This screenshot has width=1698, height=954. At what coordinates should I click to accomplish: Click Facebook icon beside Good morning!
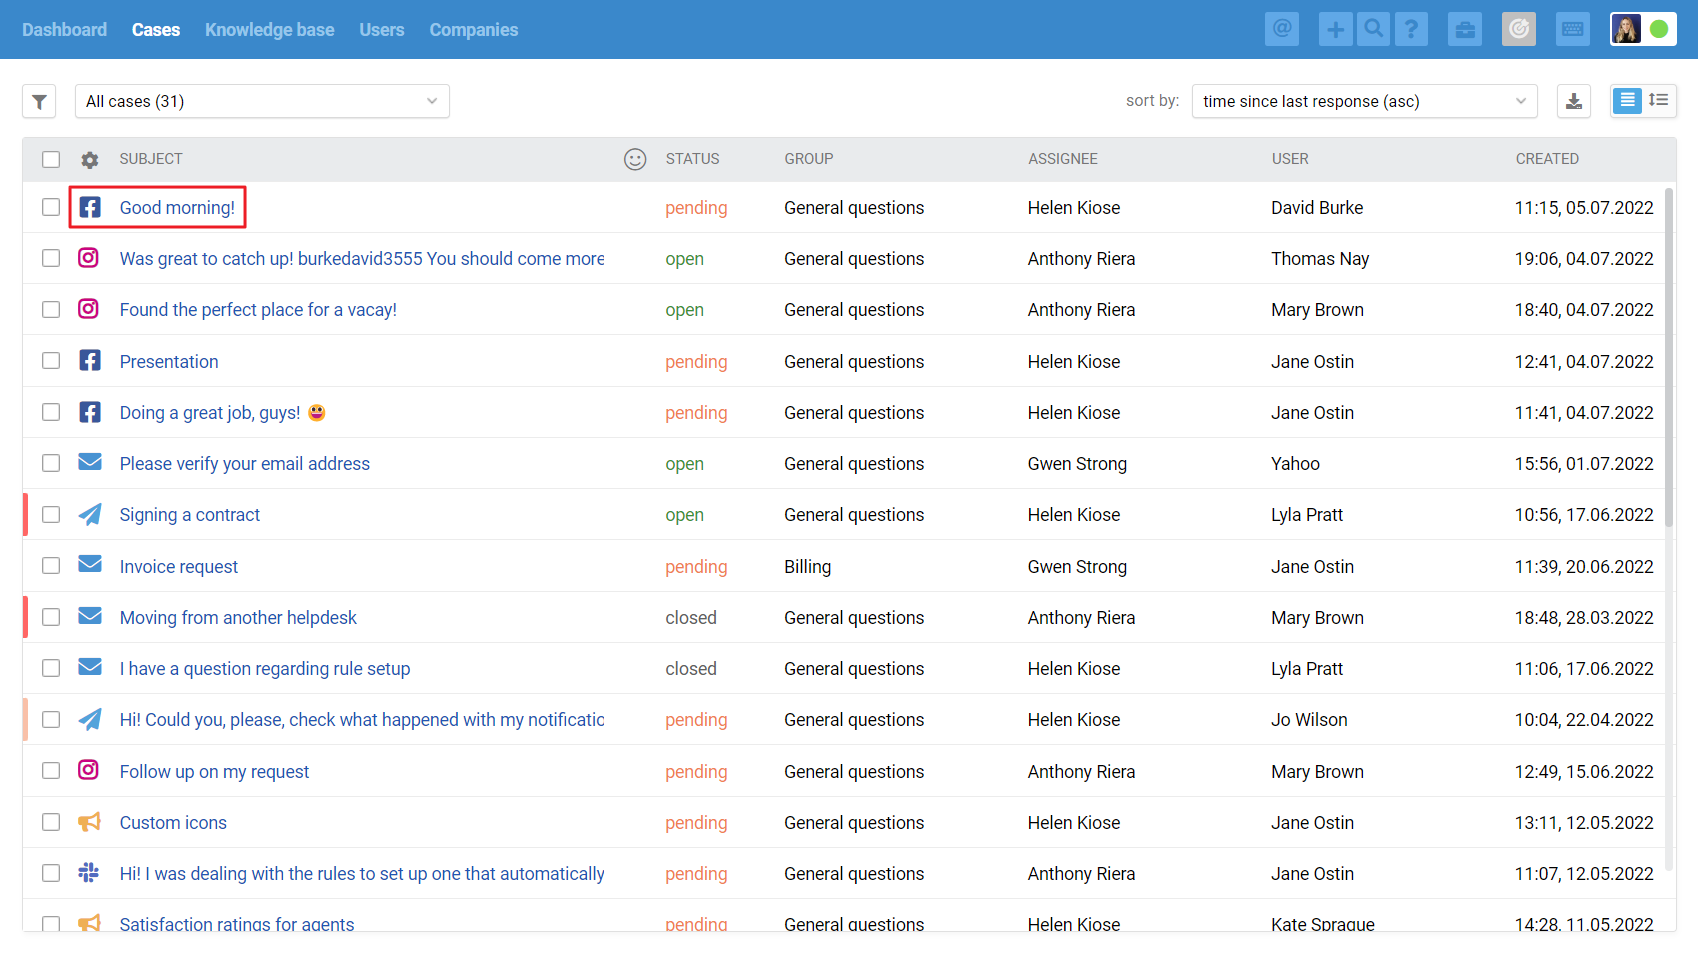click(x=90, y=207)
